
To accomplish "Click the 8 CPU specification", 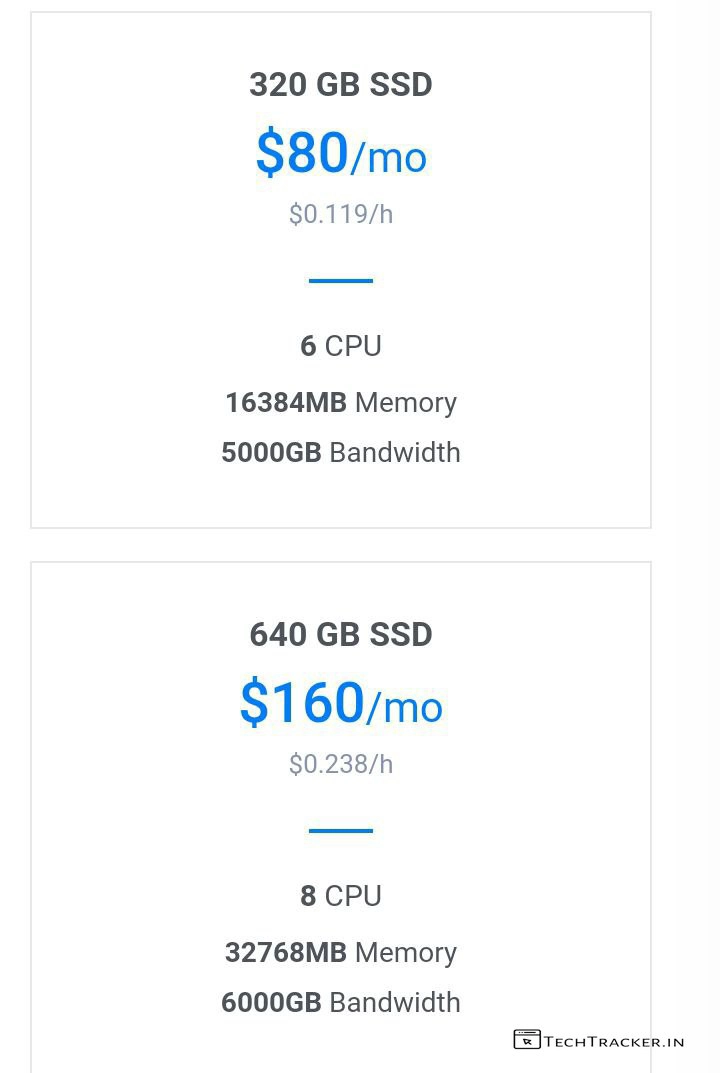I will pyautogui.click(x=341, y=896).
